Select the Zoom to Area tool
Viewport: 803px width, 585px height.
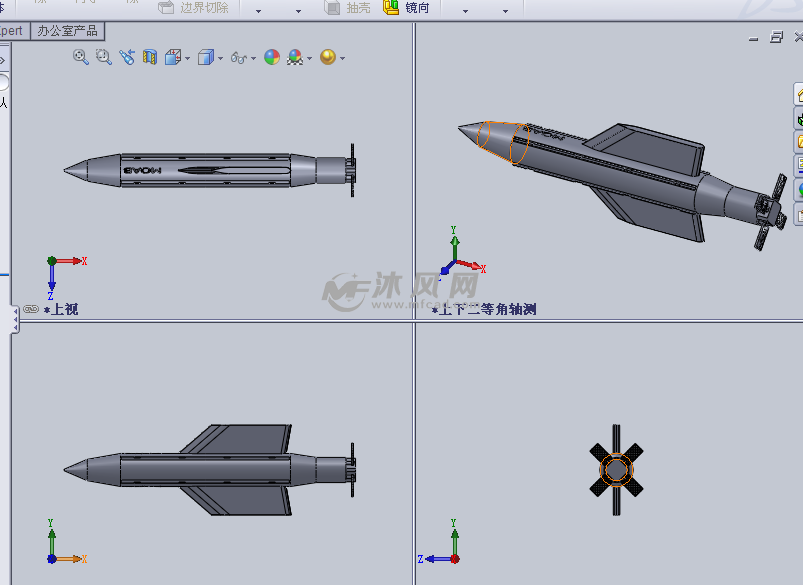104,57
